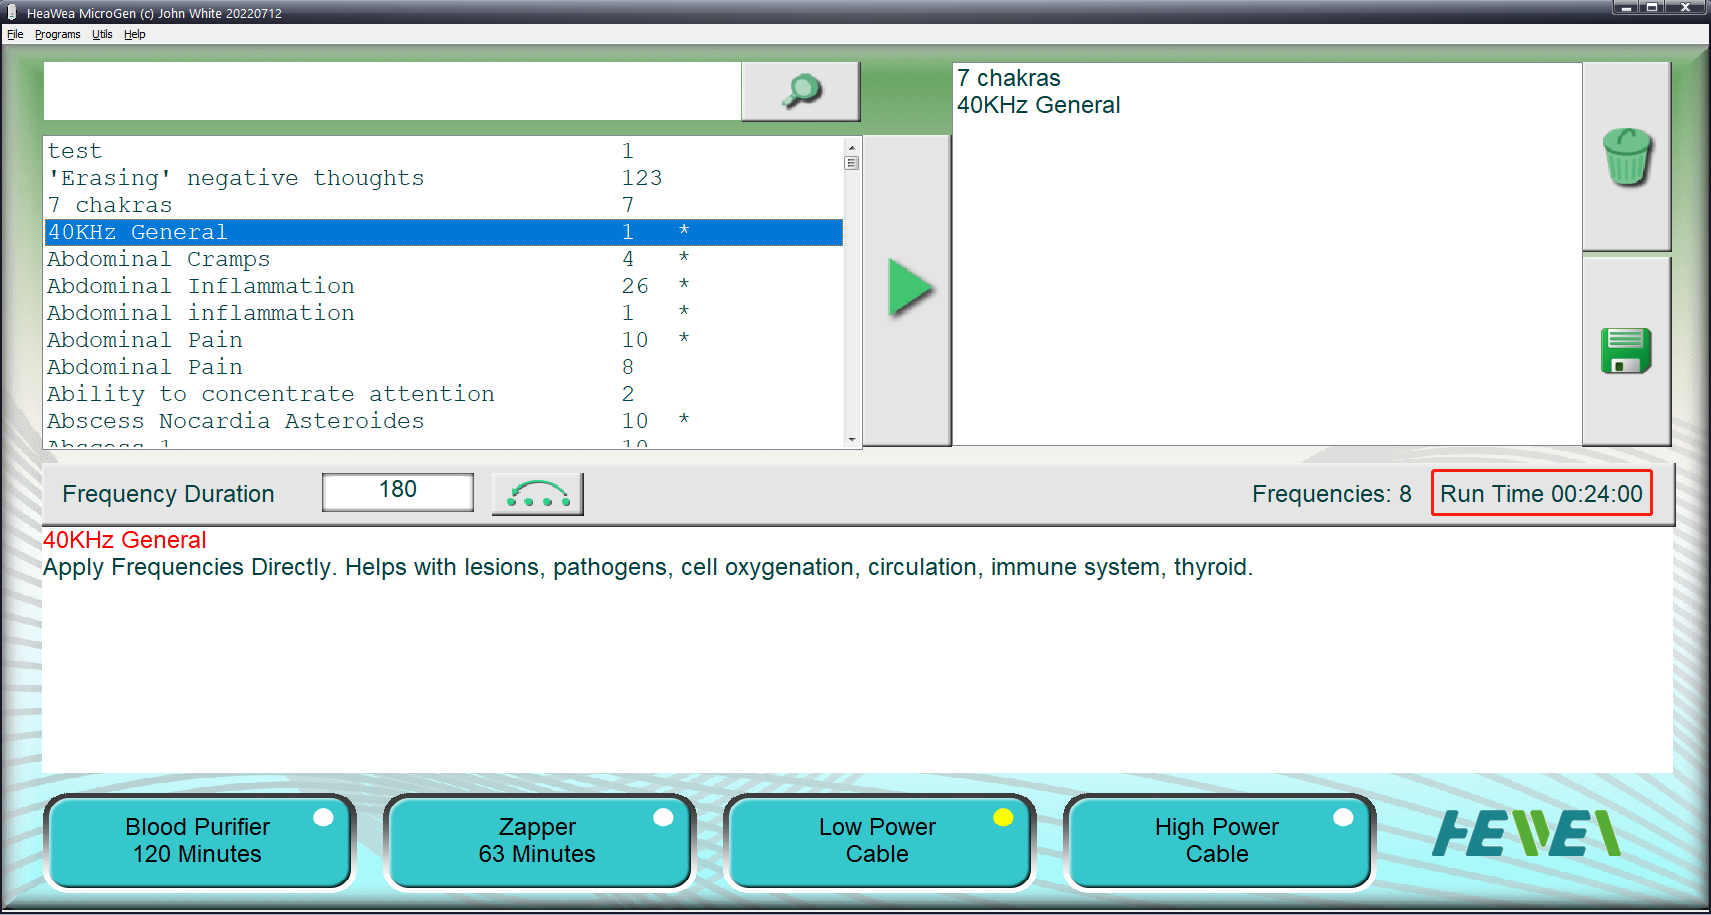Click the Frequency Duration field showing 180
Viewport: 1711px width, 915px height.
(x=397, y=491)
